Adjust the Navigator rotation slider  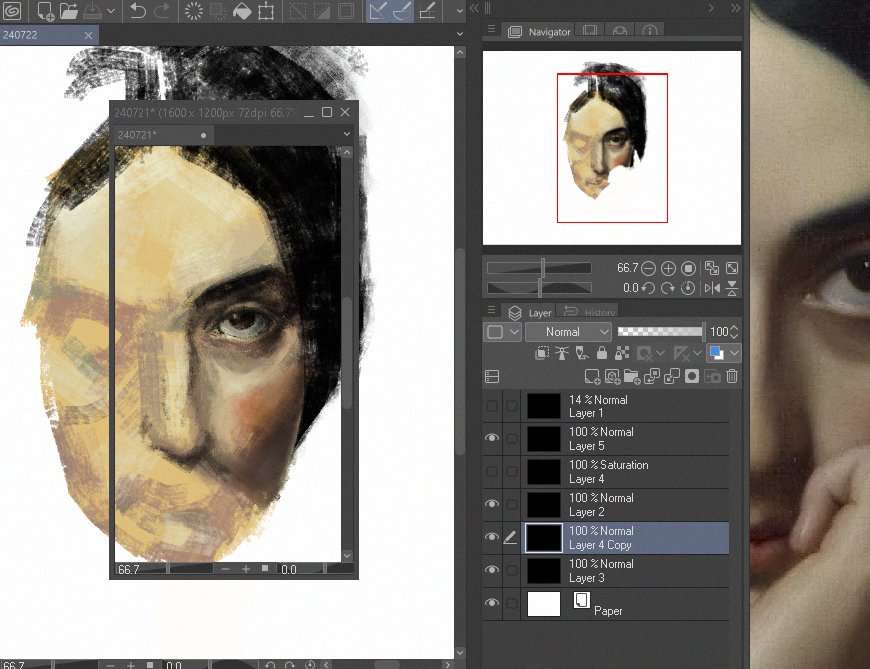tap(539, 288)
